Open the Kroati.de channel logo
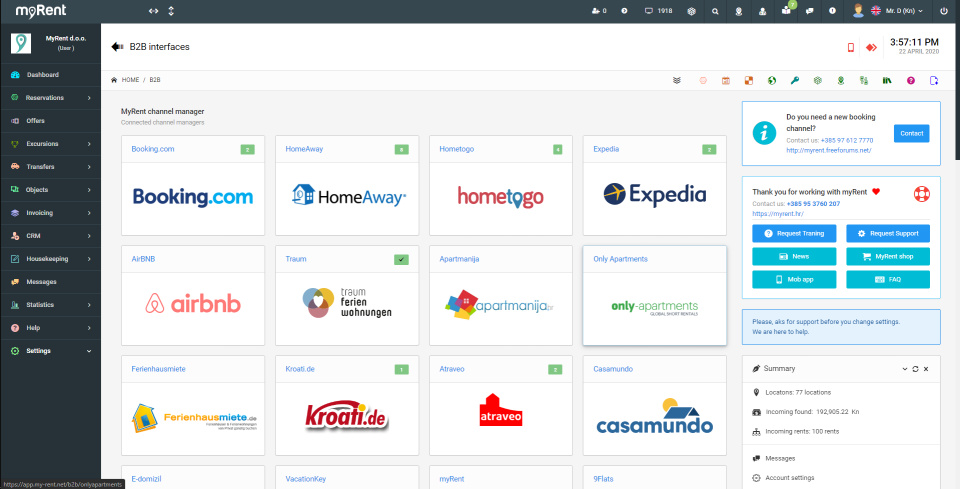This screenshot has height=489, width=960. (347, 416)
